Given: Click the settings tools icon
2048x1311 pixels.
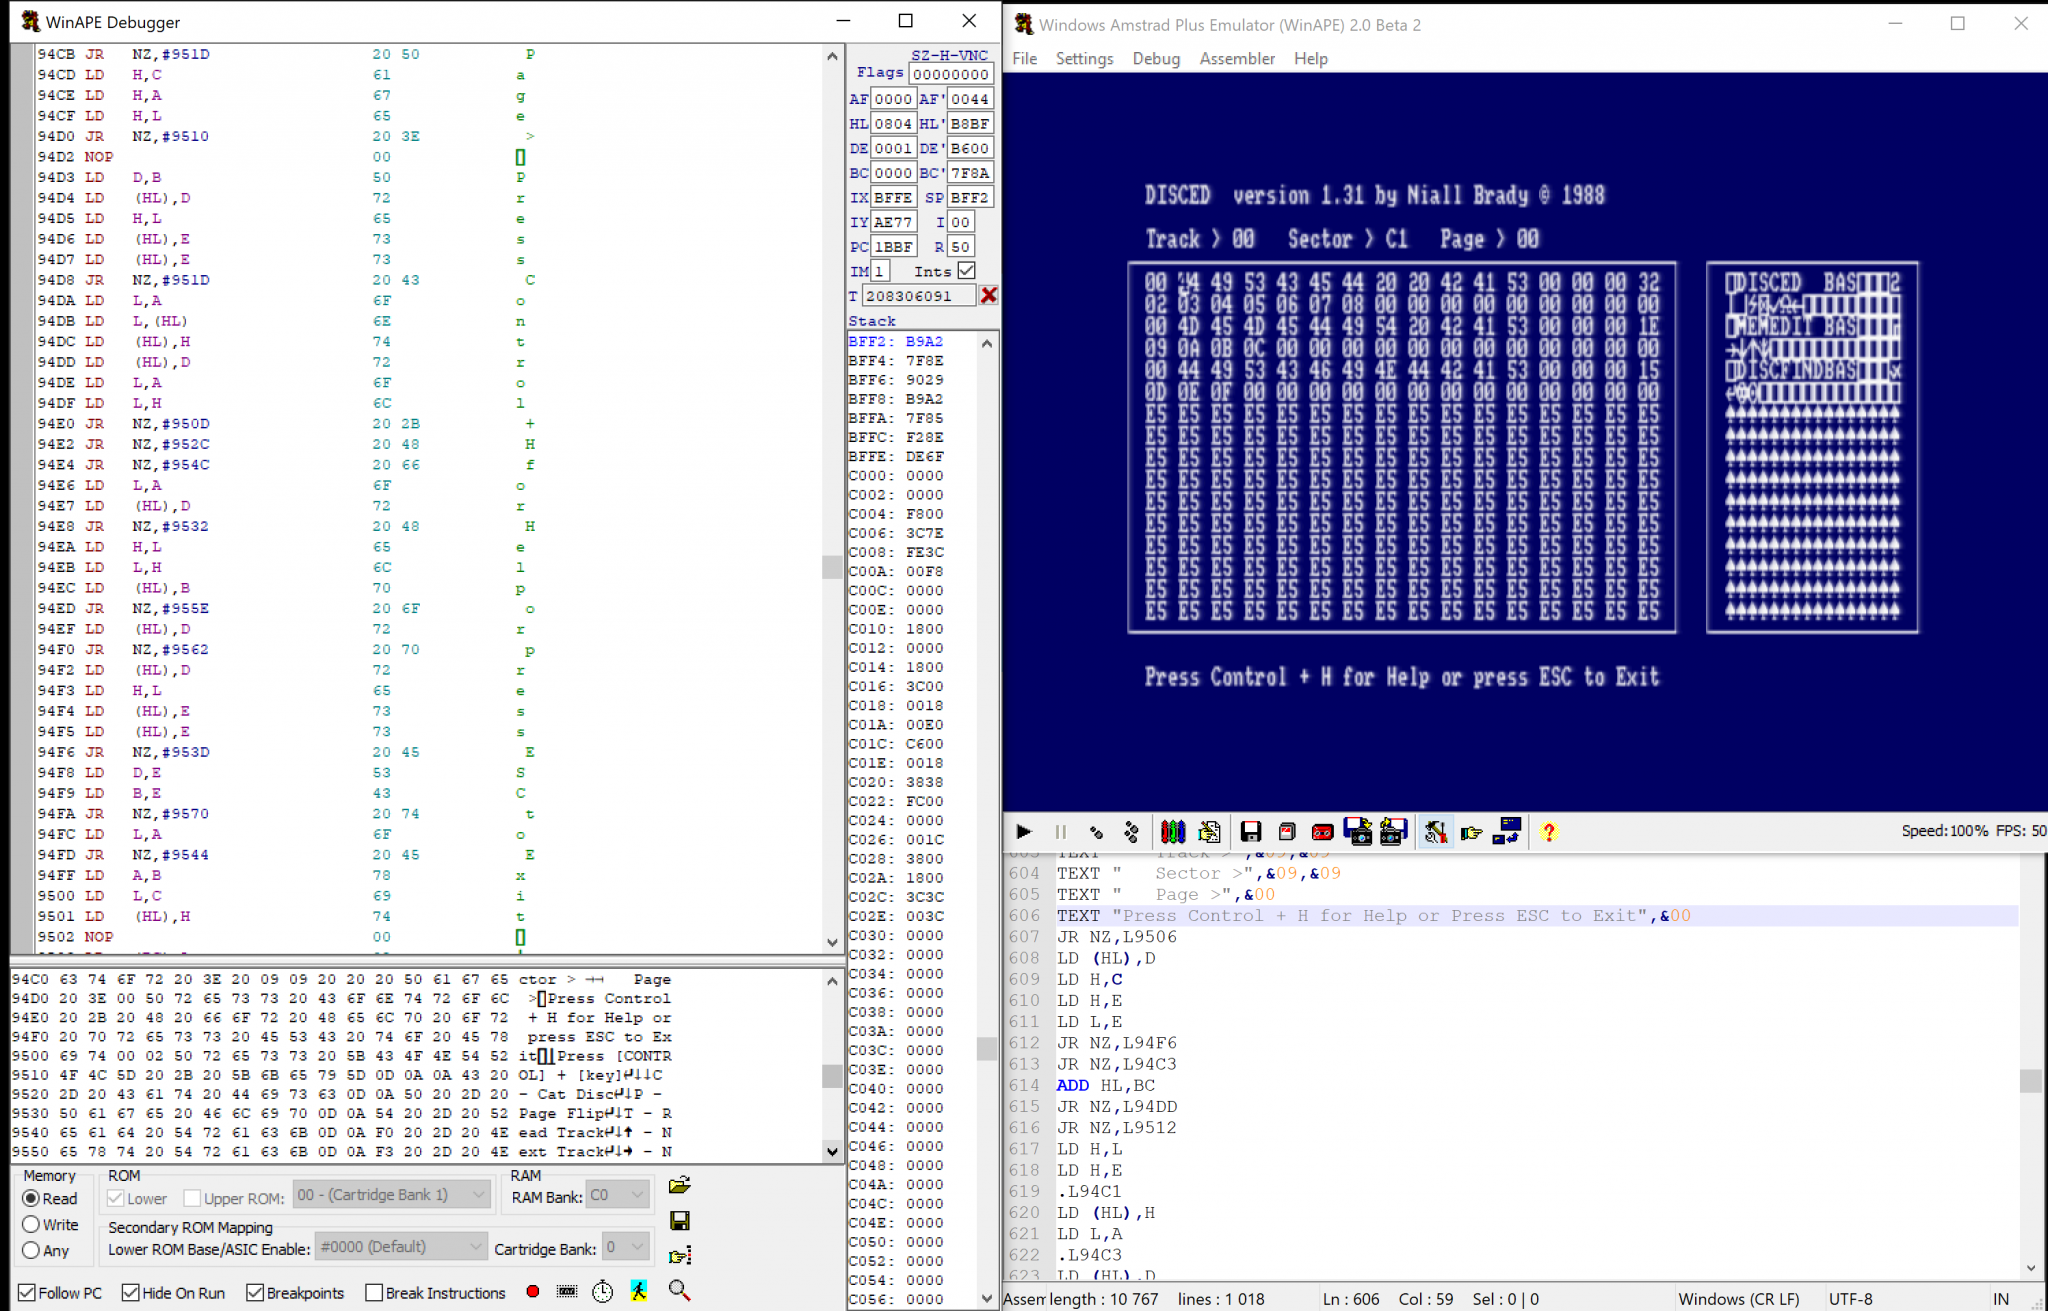Looking at the screenshot, I should [x=1435, y=831].
